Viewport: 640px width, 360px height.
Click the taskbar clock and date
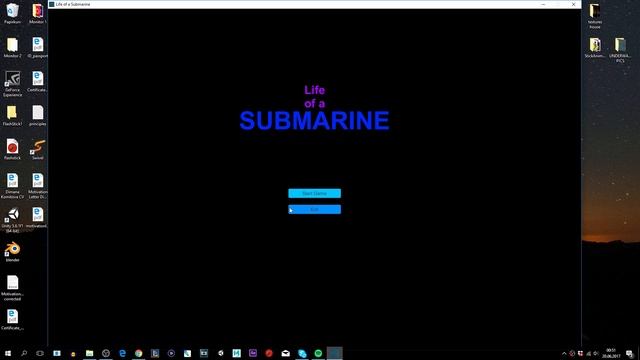coord(611,353)
